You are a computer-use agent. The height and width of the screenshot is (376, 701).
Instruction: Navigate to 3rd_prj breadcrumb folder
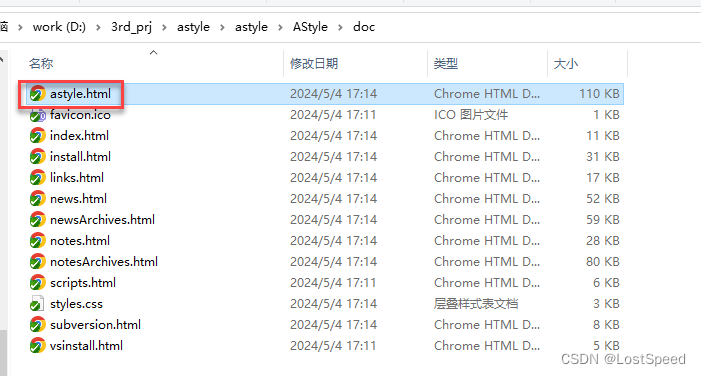tap(131, 27)
